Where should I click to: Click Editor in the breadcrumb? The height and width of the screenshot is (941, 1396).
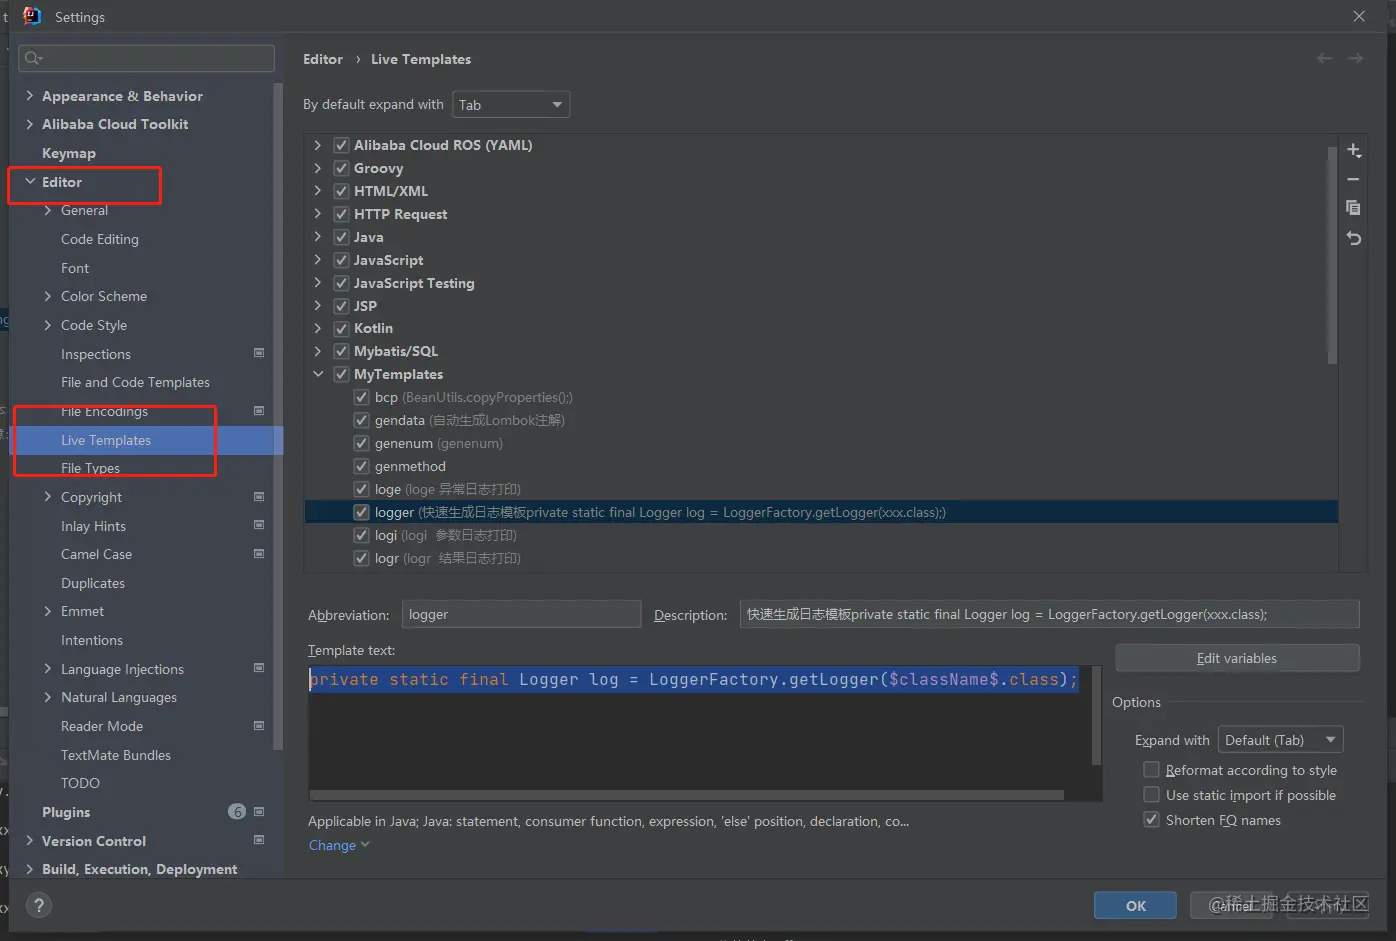point(323,59)
